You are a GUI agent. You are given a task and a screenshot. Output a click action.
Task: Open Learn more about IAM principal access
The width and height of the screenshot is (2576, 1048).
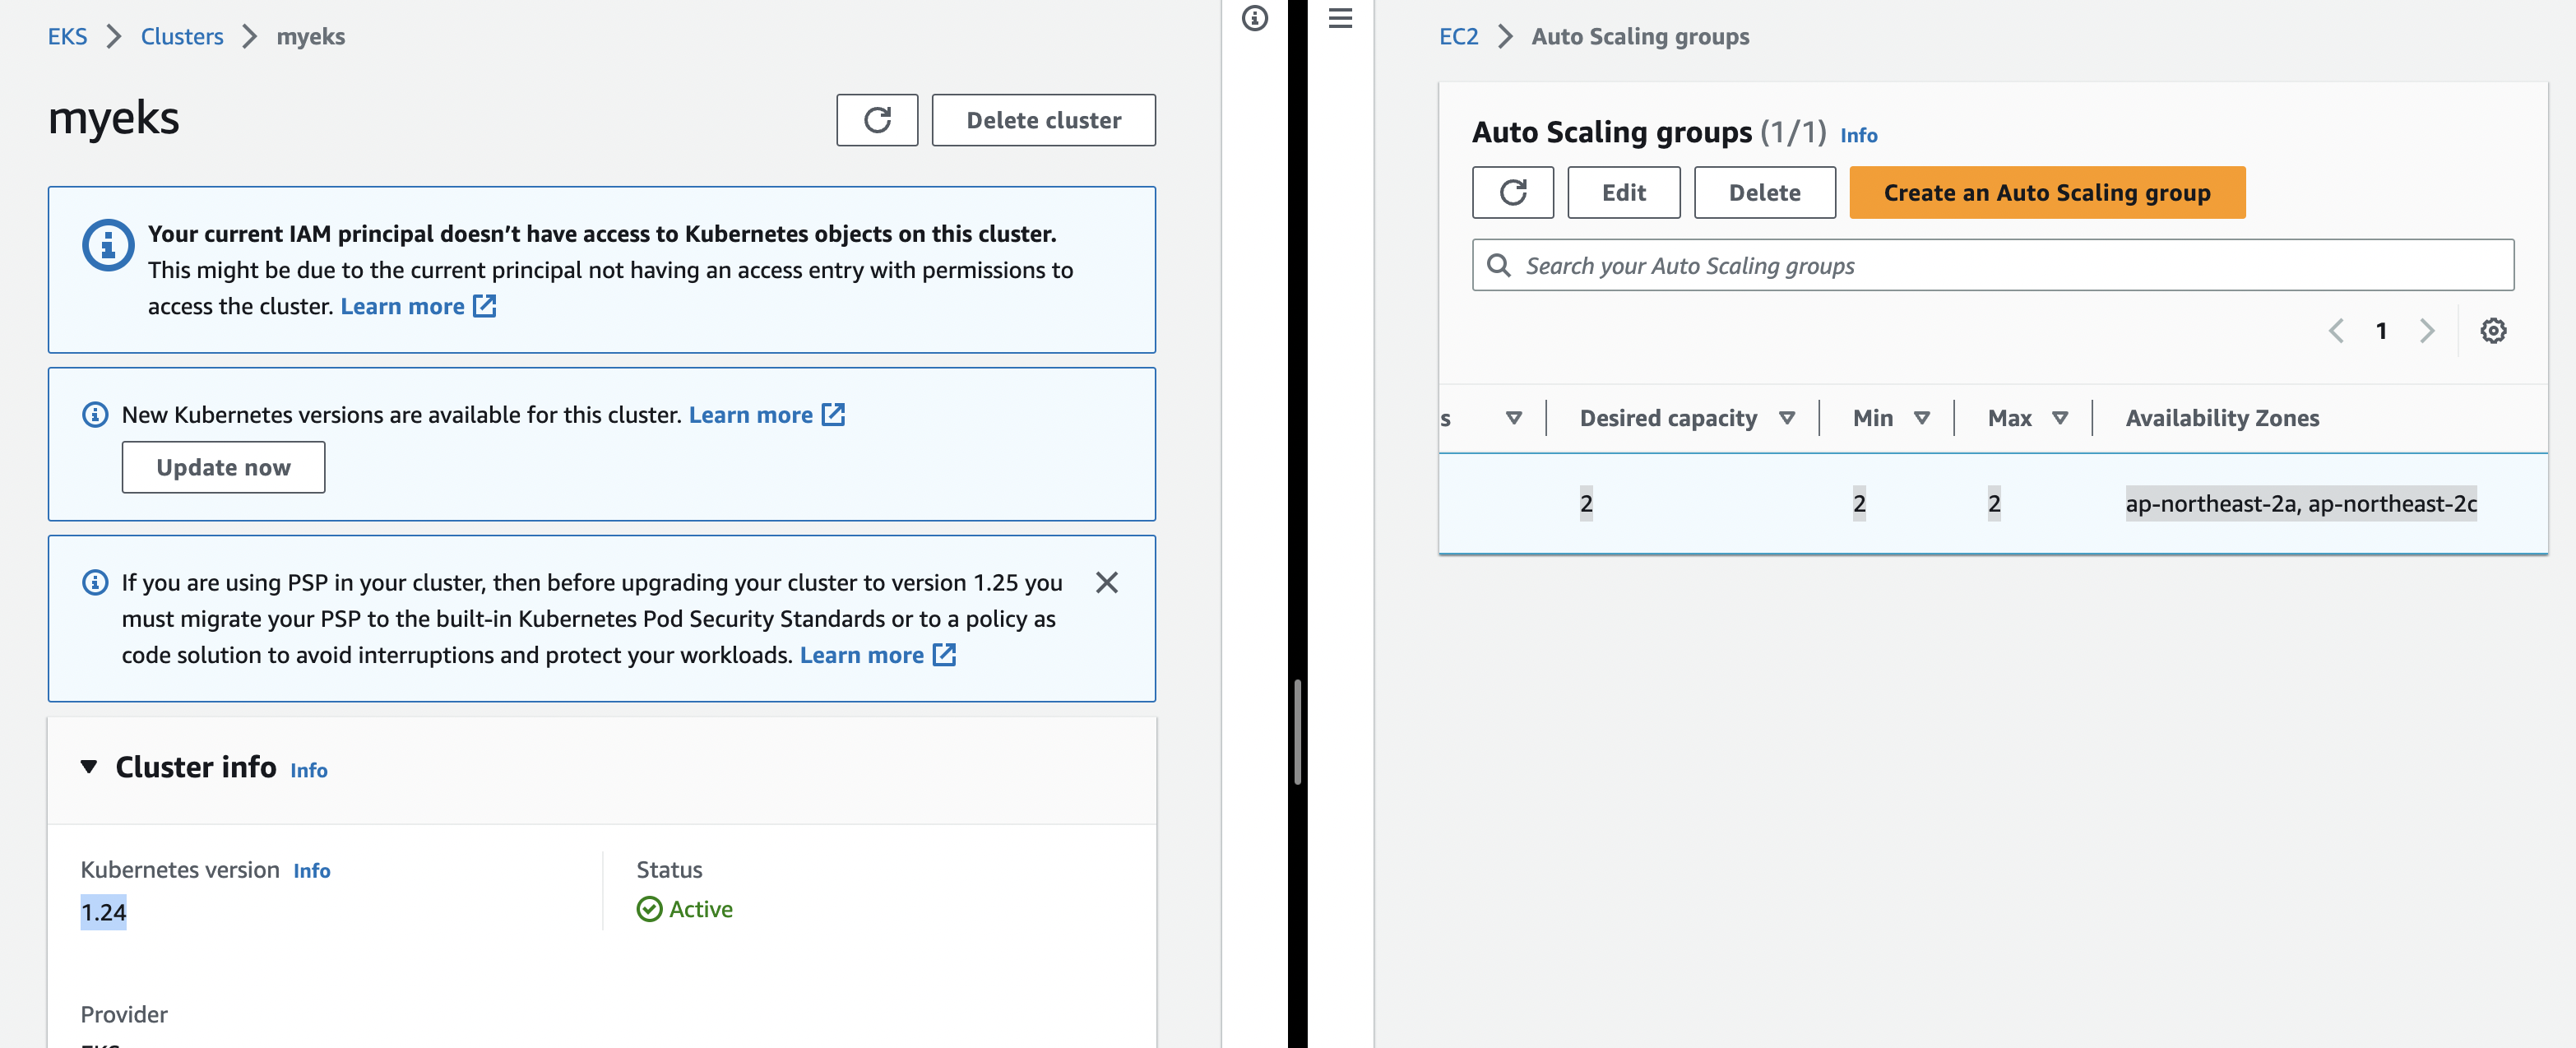(418, 306)
